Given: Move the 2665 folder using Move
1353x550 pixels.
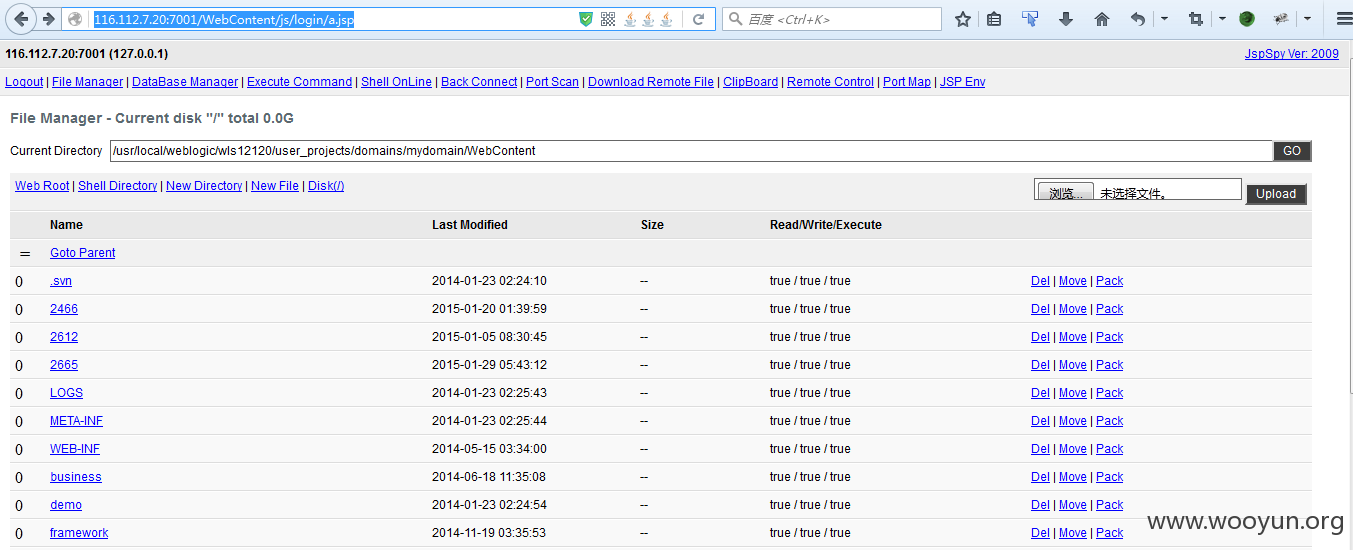Looking at the screenshot, I should point(1073,365).
